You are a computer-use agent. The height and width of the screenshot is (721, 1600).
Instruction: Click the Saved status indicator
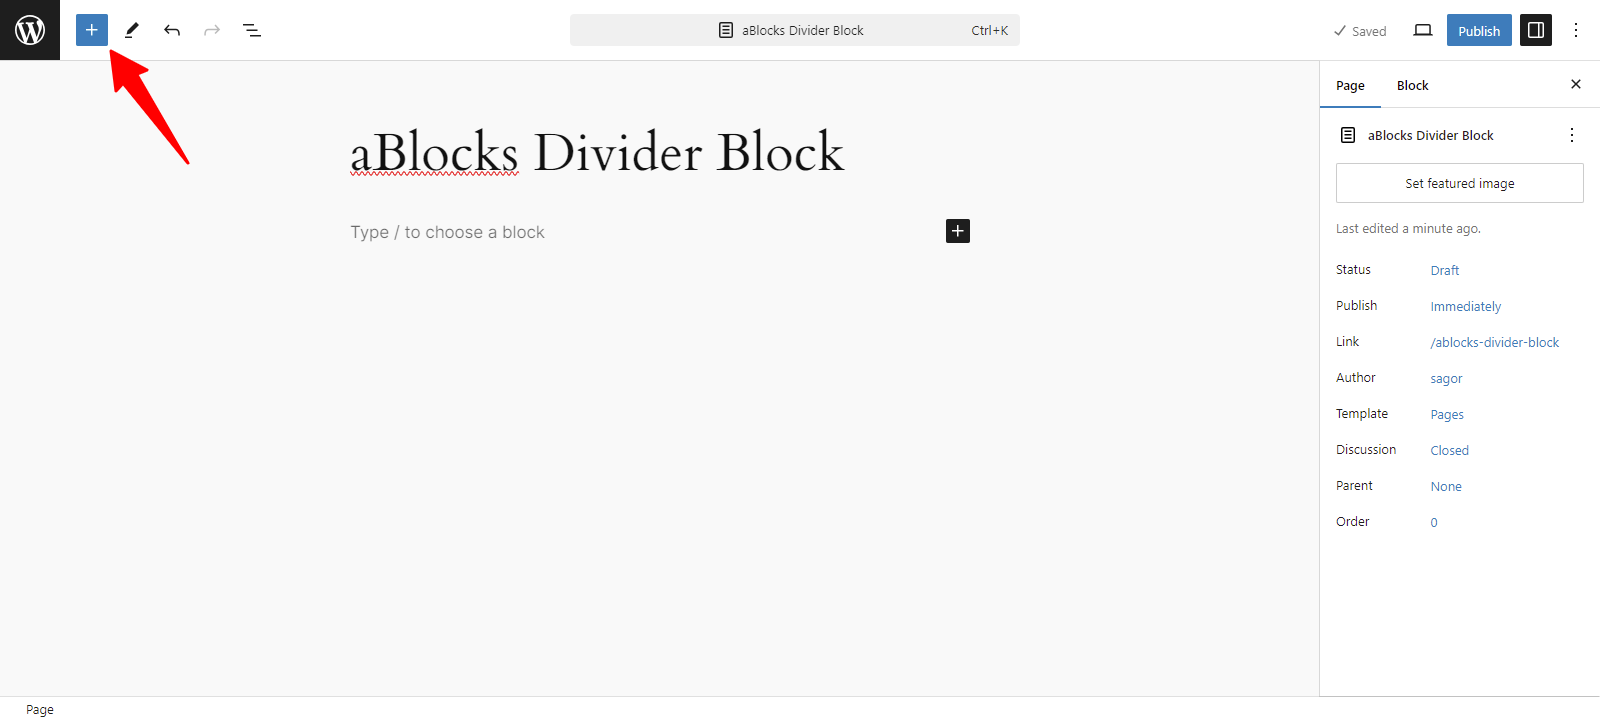pos(1360,31)
